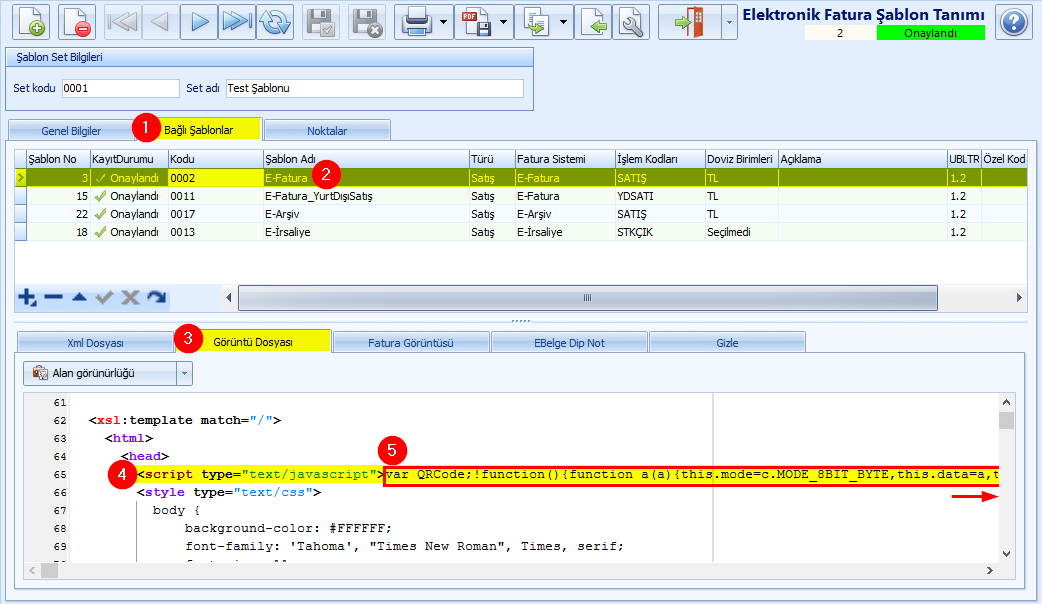The height and width of the screenshot is (604, 1042).
Task: Open the Xml Dosyası tab
Action: point(95,343)
